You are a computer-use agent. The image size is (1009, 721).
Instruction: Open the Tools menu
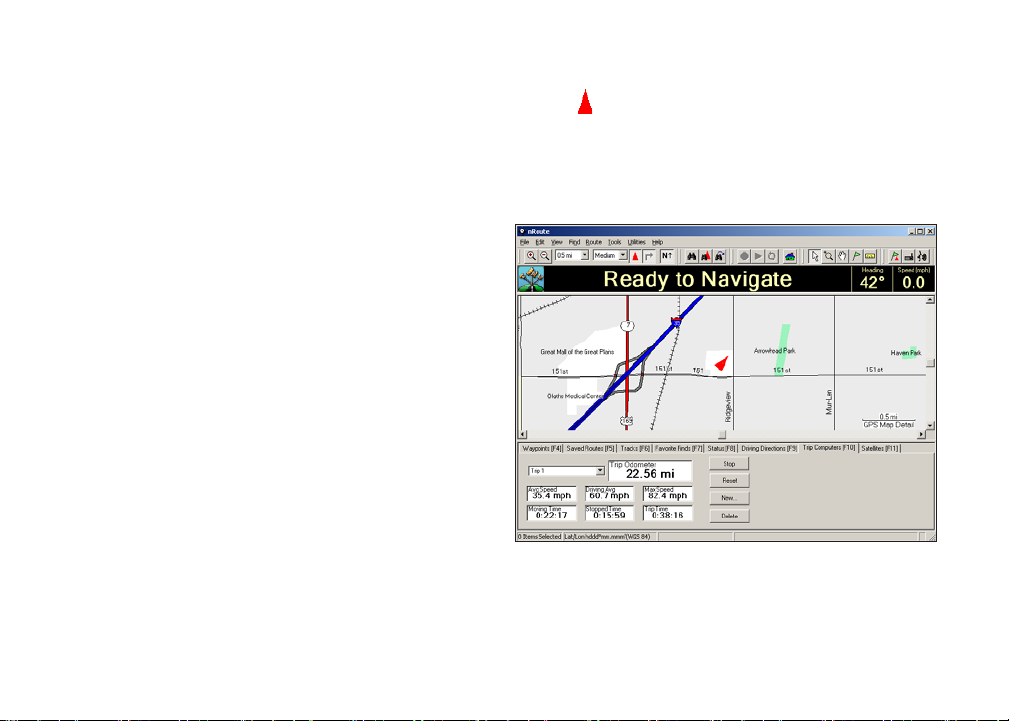(615, 242)
